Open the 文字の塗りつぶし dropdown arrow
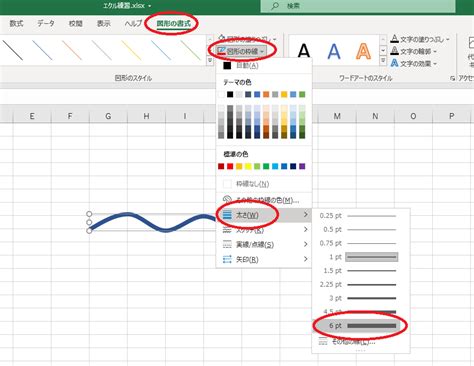Image resolution: width=474 pixels, height=366 pixels. (448, 39)
